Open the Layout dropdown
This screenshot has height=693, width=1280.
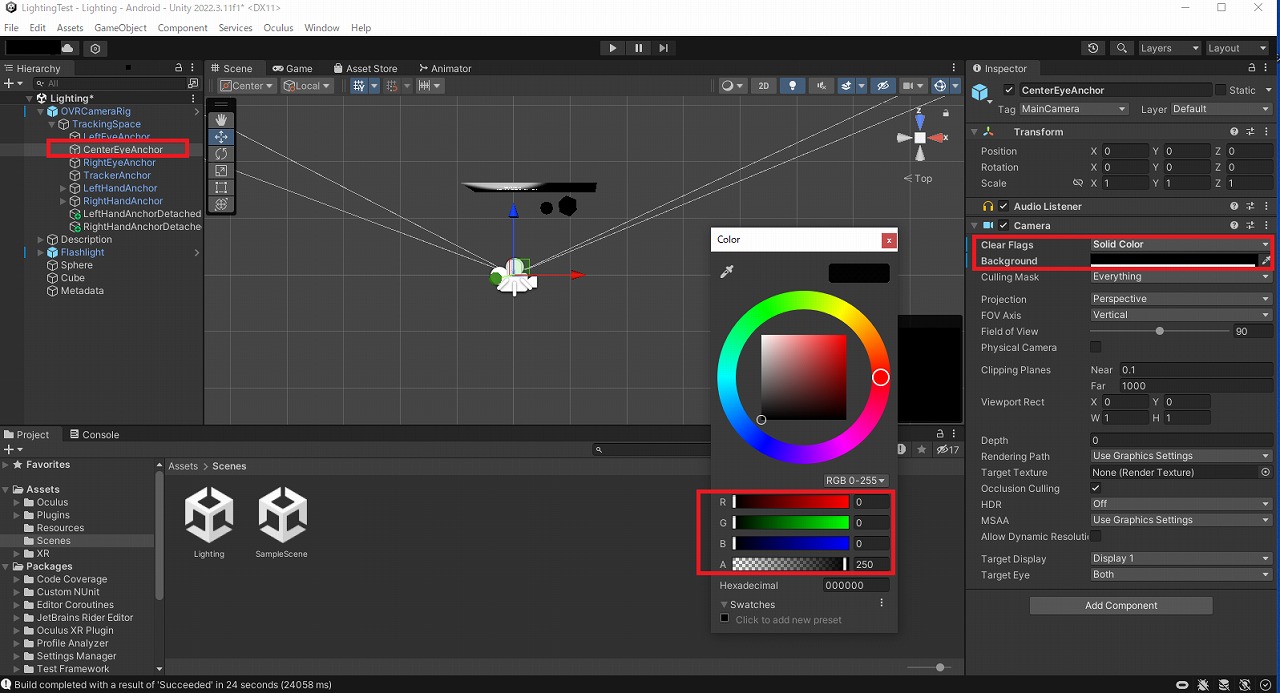[x=1237, y=48]
